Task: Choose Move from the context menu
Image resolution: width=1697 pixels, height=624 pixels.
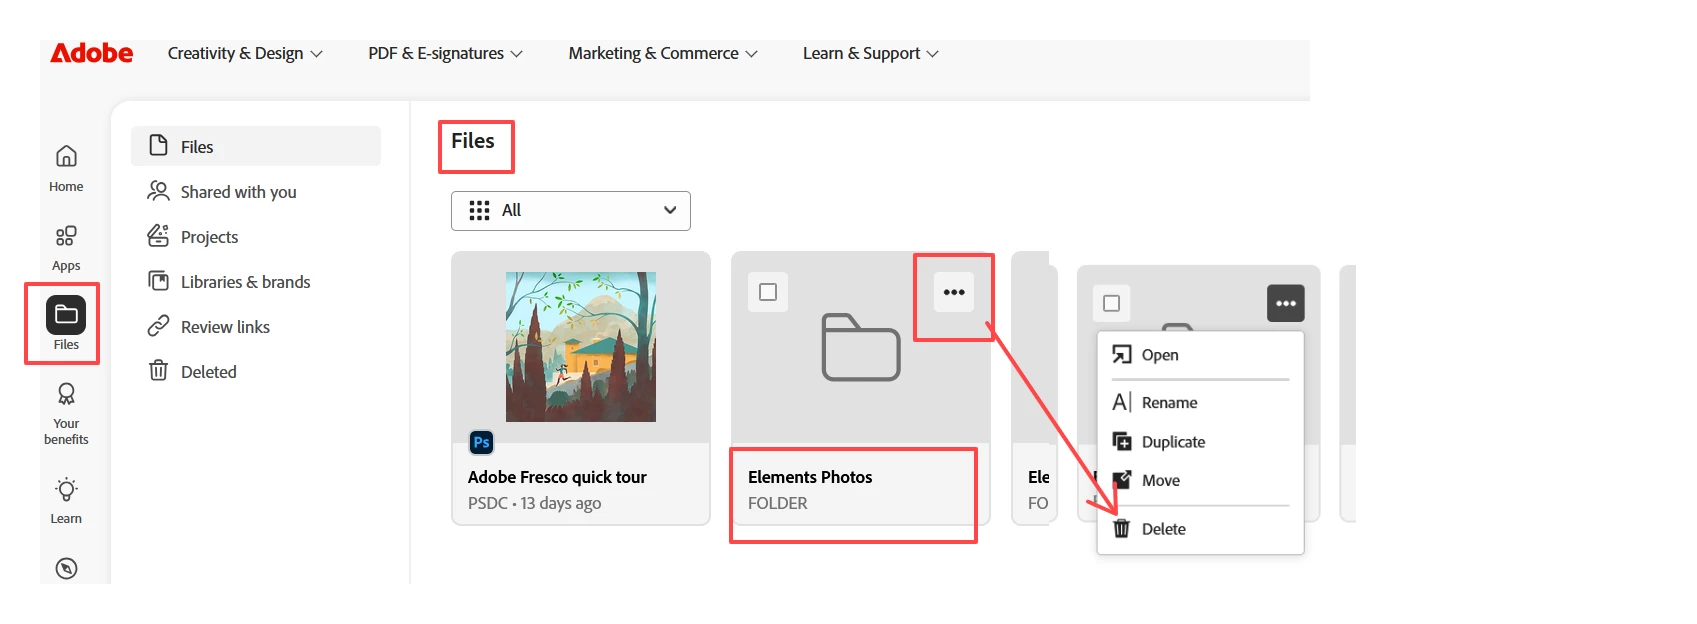Action: [1200, 480]
